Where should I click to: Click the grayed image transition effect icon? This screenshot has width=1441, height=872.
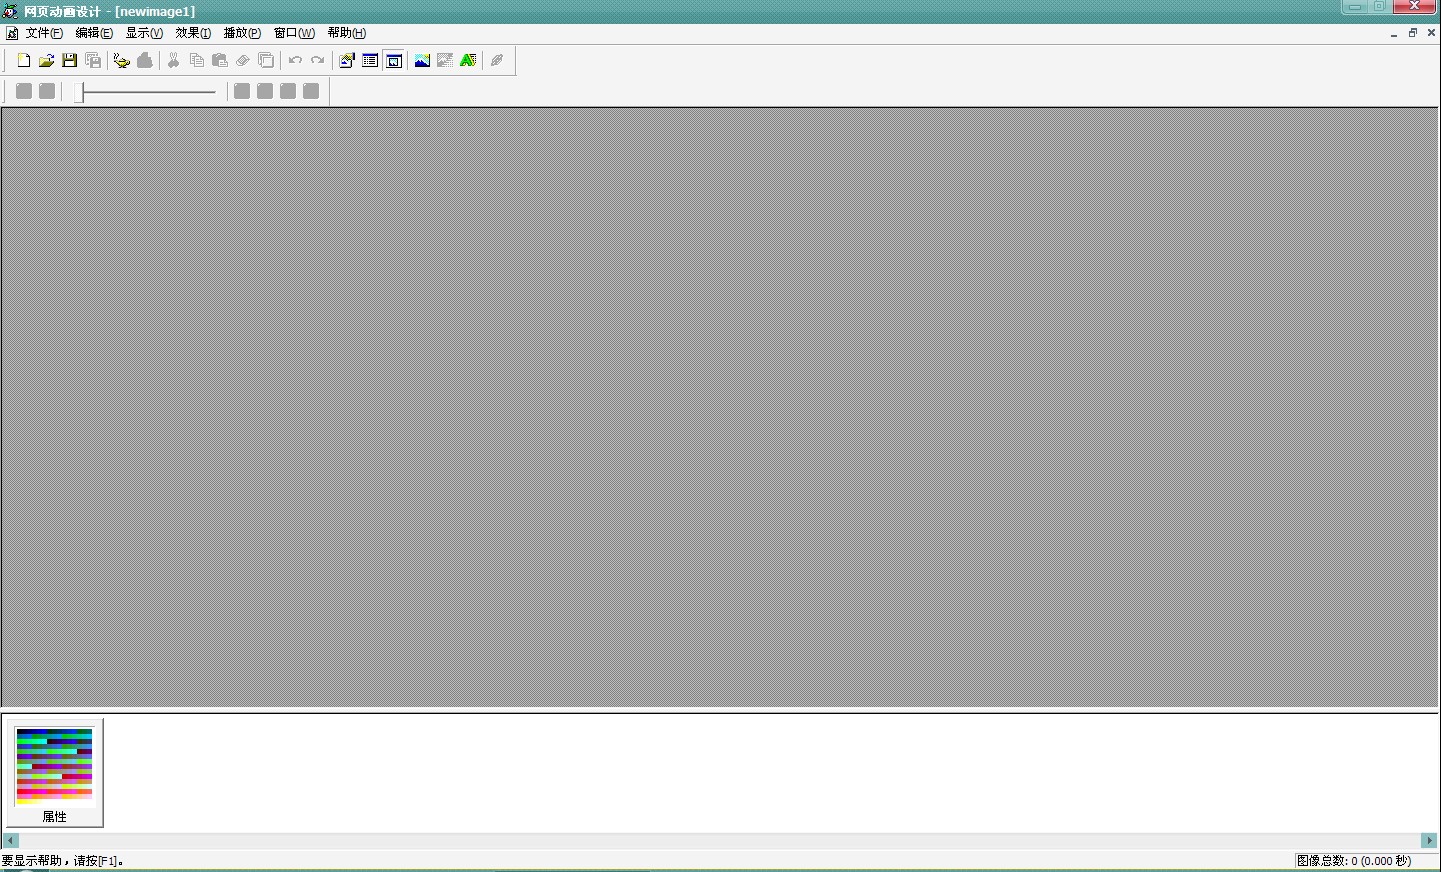[x=445, y=61]
